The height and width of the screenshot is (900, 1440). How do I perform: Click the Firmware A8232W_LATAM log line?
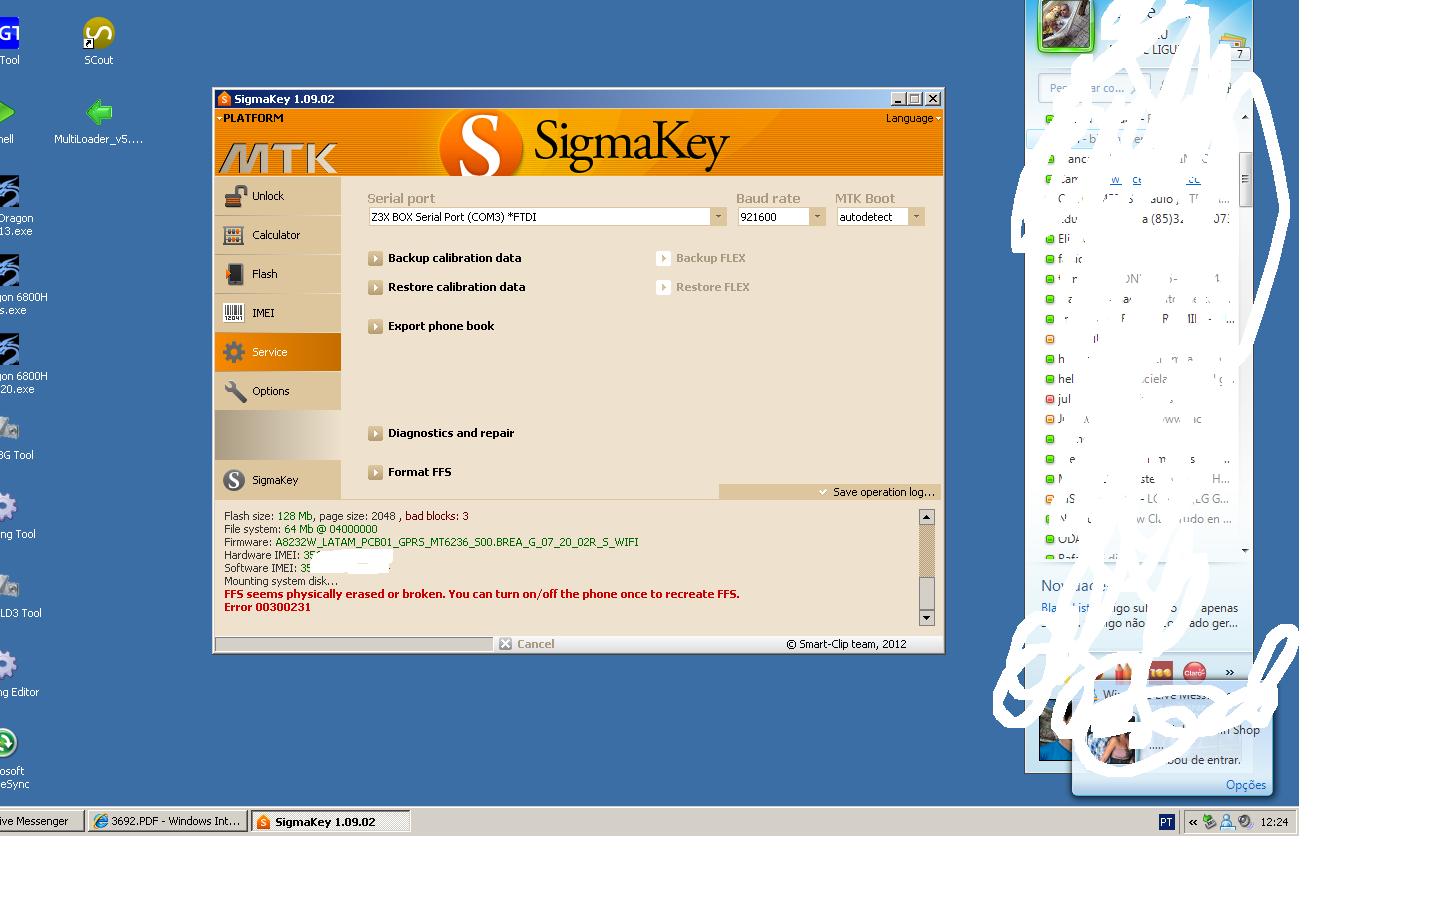pos(431,542)
